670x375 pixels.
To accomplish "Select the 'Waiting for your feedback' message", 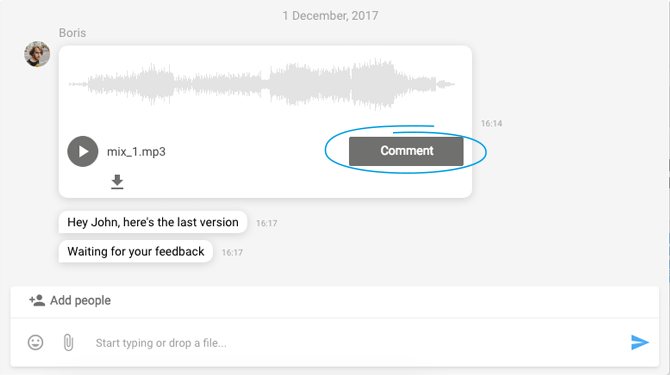I will [136, 252].
